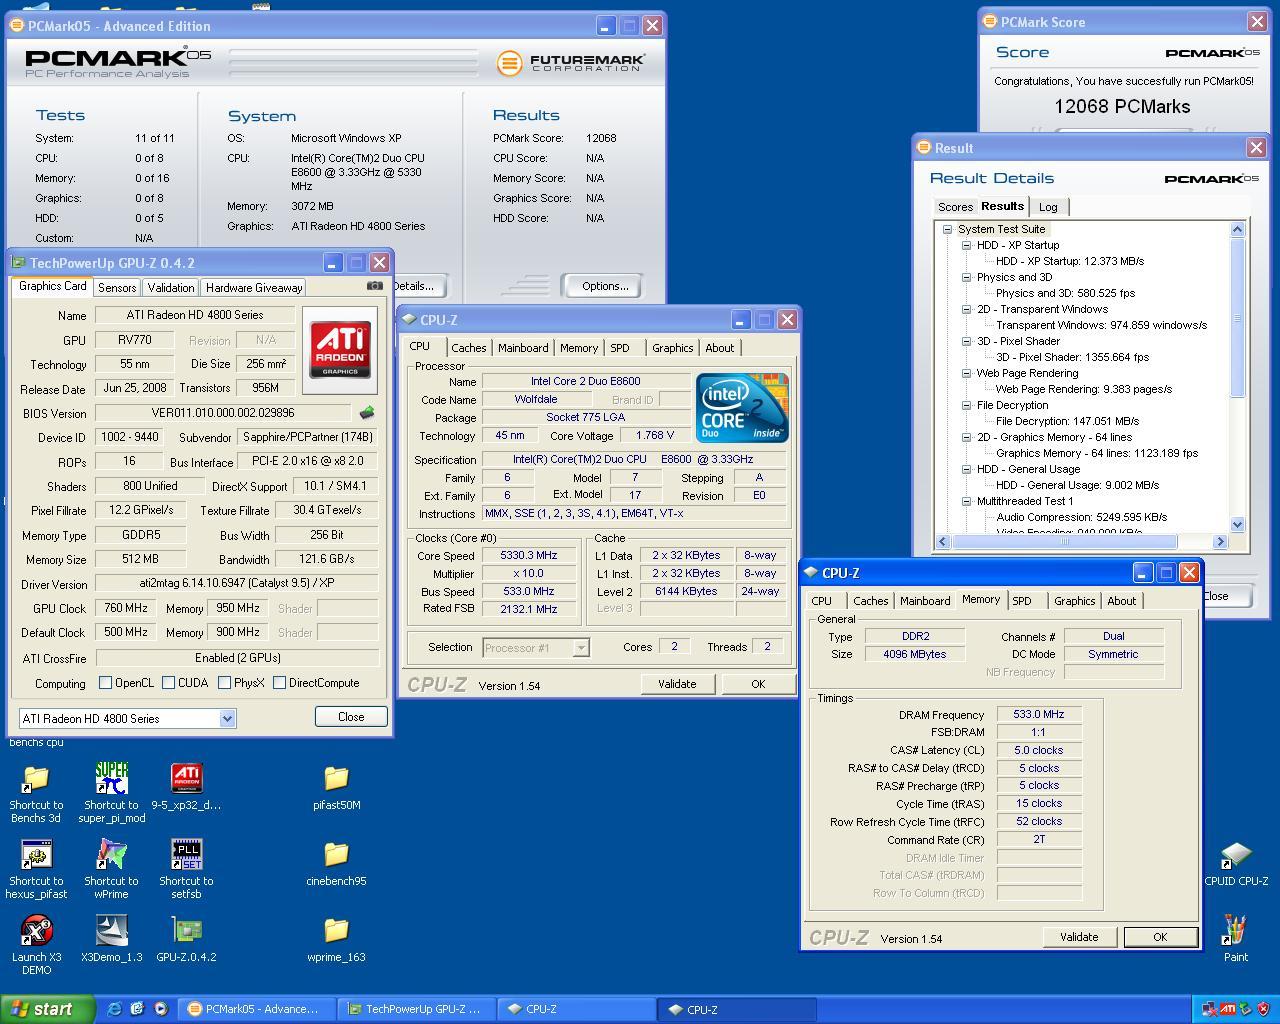This screenshot has width=1280, height=1024.
Task: Open the cinebench95 folder on desktop
Action: tap(336, 855)
